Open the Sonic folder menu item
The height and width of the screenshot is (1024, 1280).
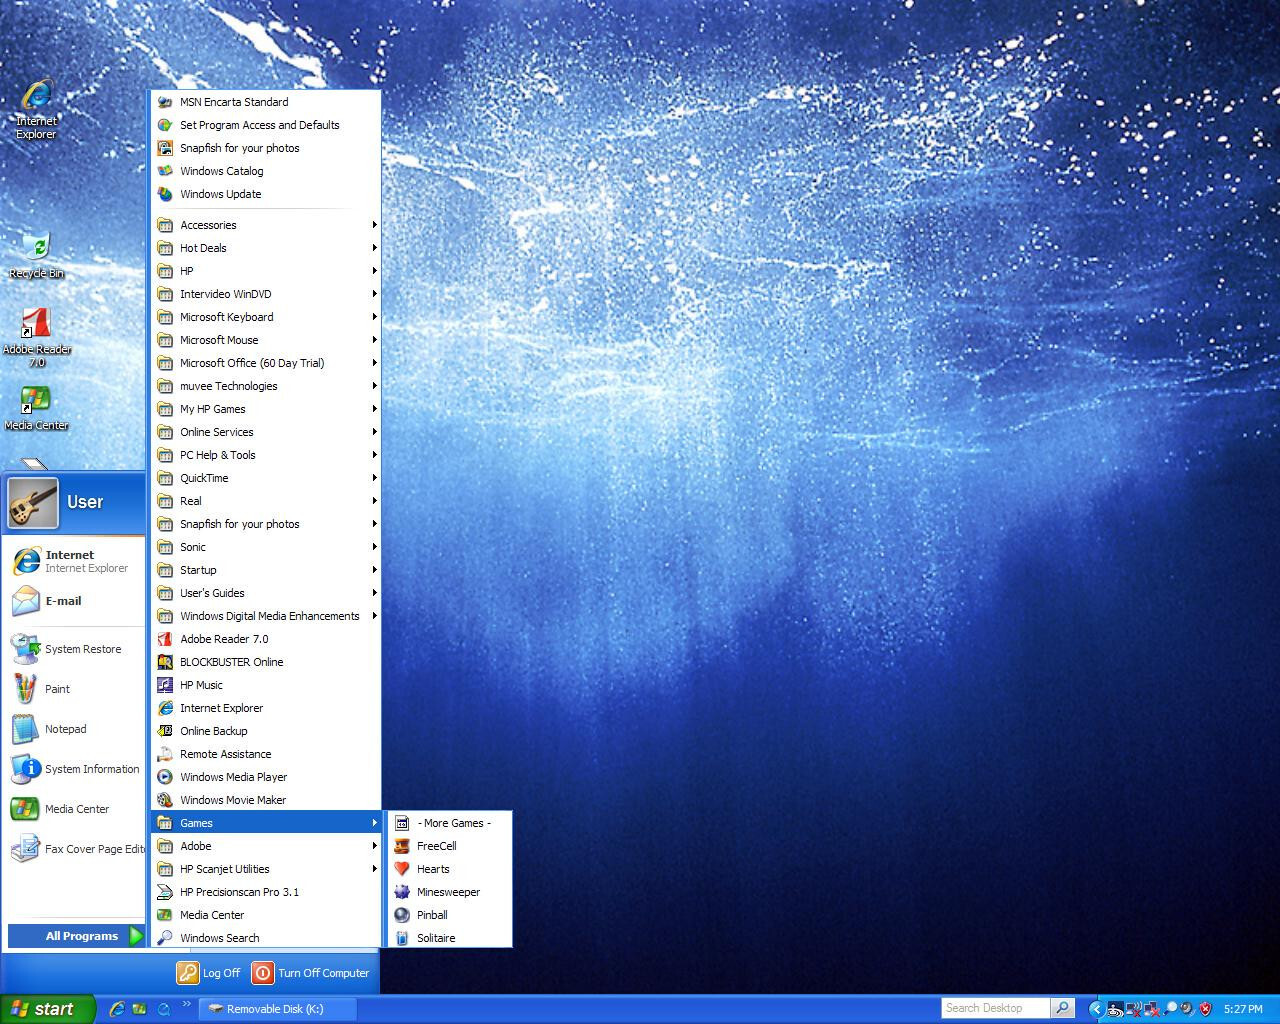point(266,547)
